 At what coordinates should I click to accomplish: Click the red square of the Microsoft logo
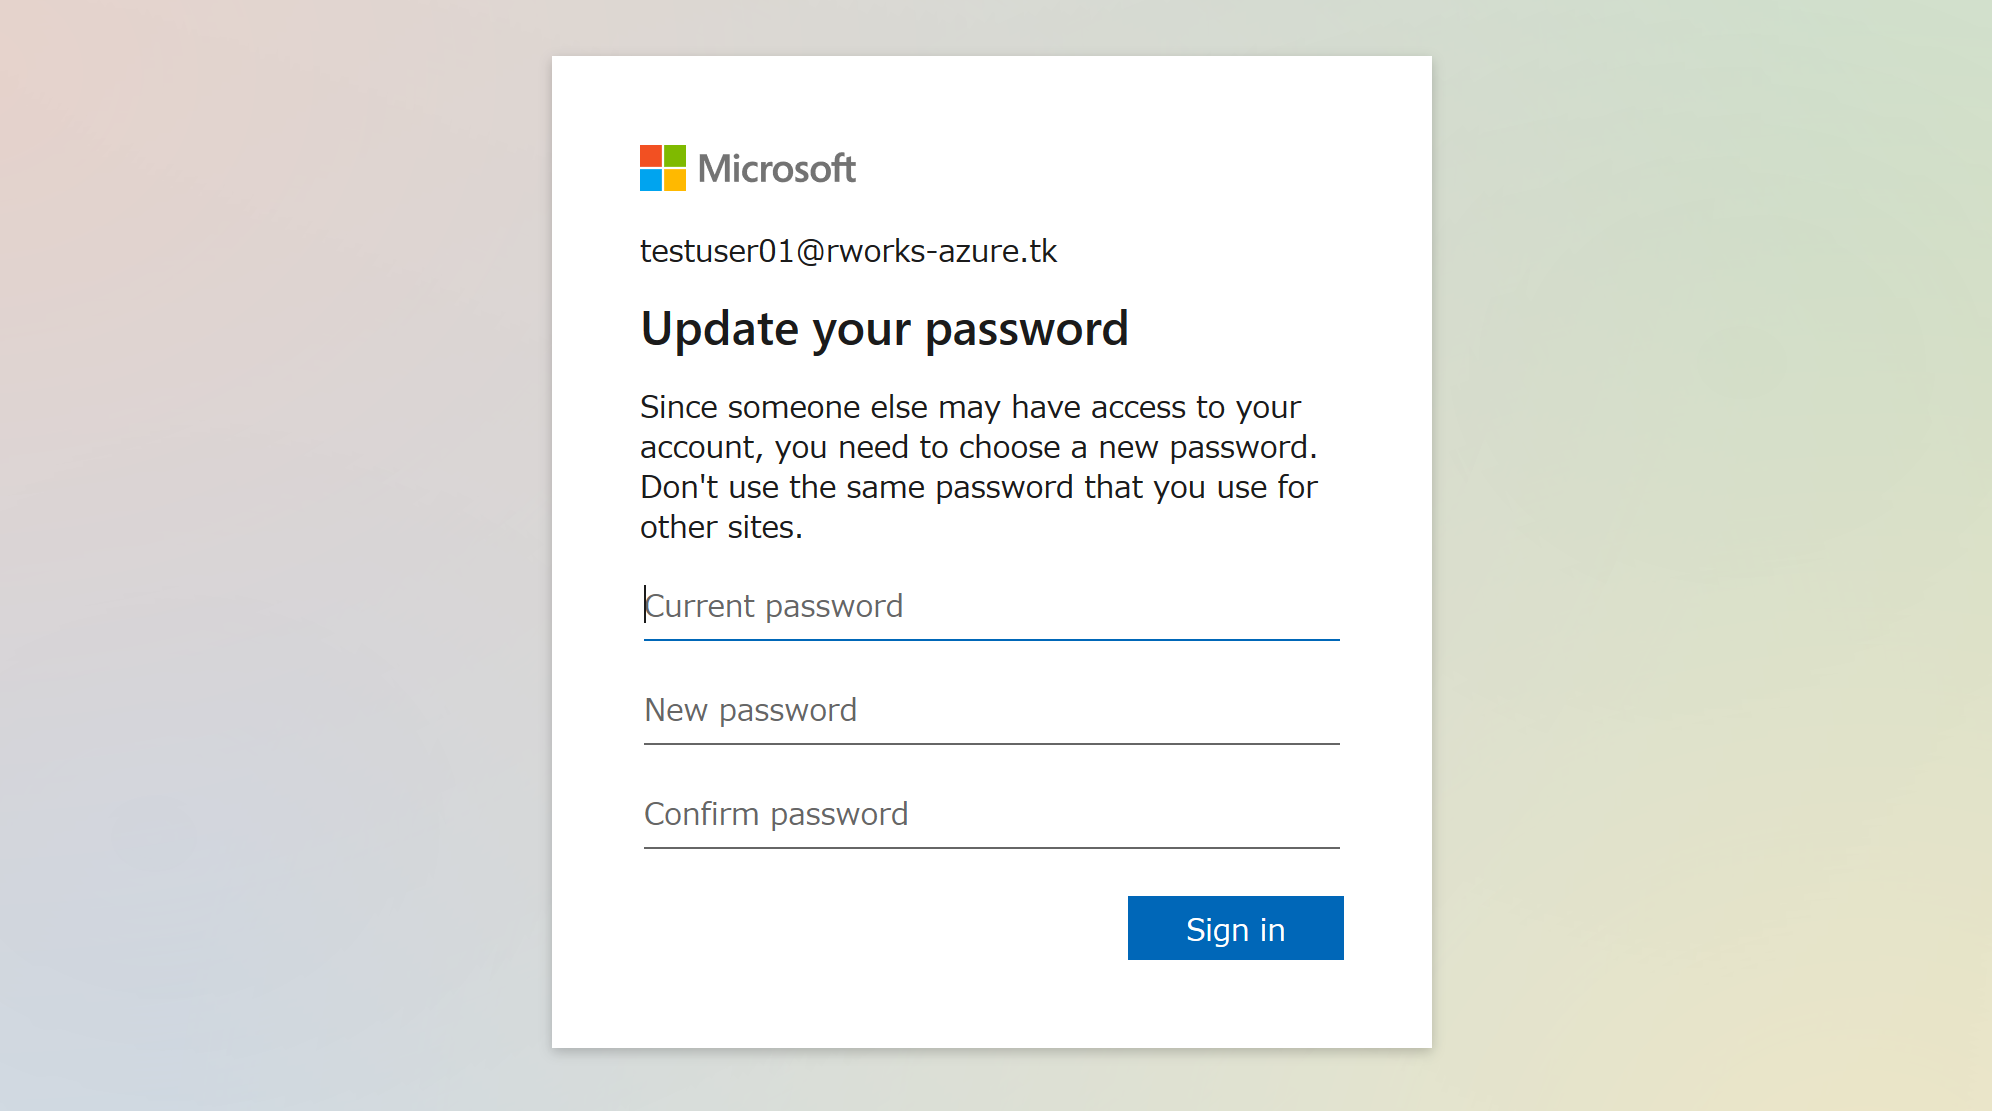click(651, 156)
